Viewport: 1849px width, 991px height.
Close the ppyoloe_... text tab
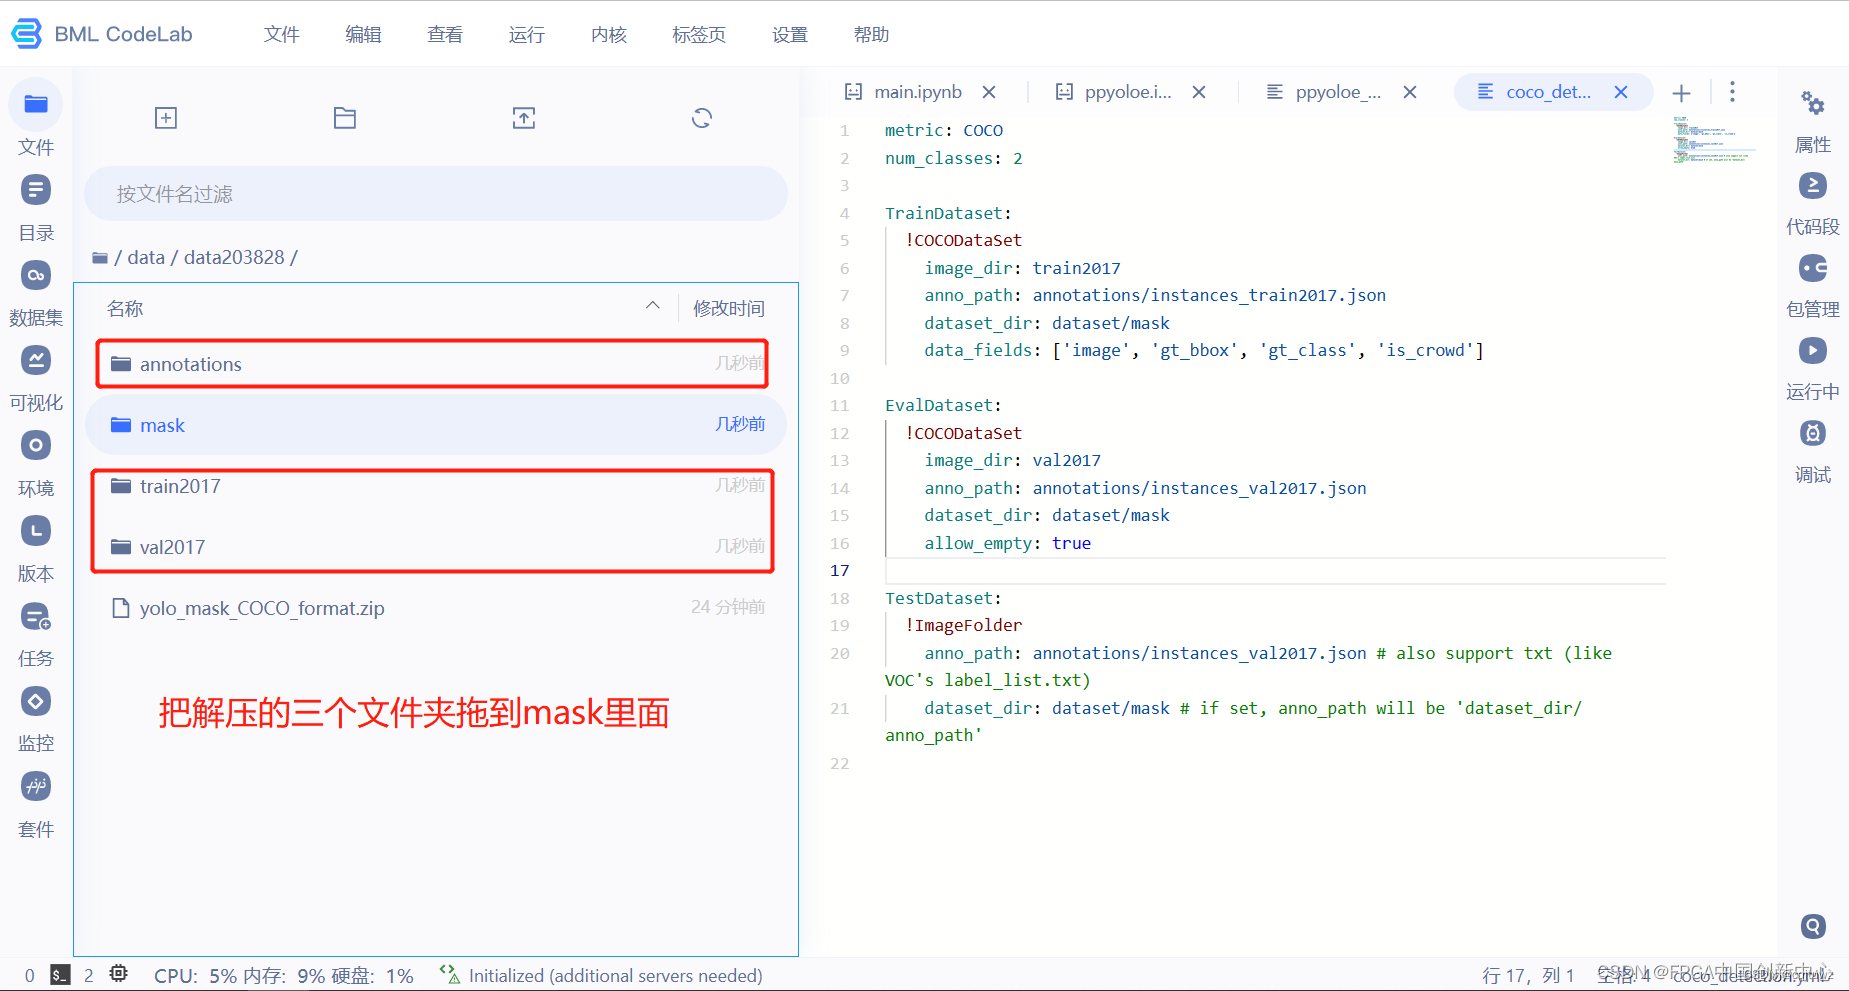pos(1410,92)
